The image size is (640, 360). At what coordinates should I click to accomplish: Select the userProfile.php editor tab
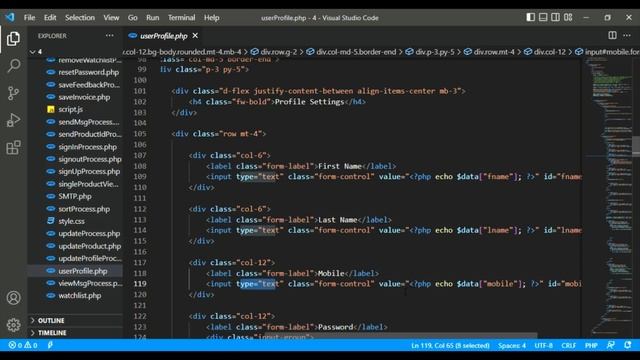[x=163, y=36]
